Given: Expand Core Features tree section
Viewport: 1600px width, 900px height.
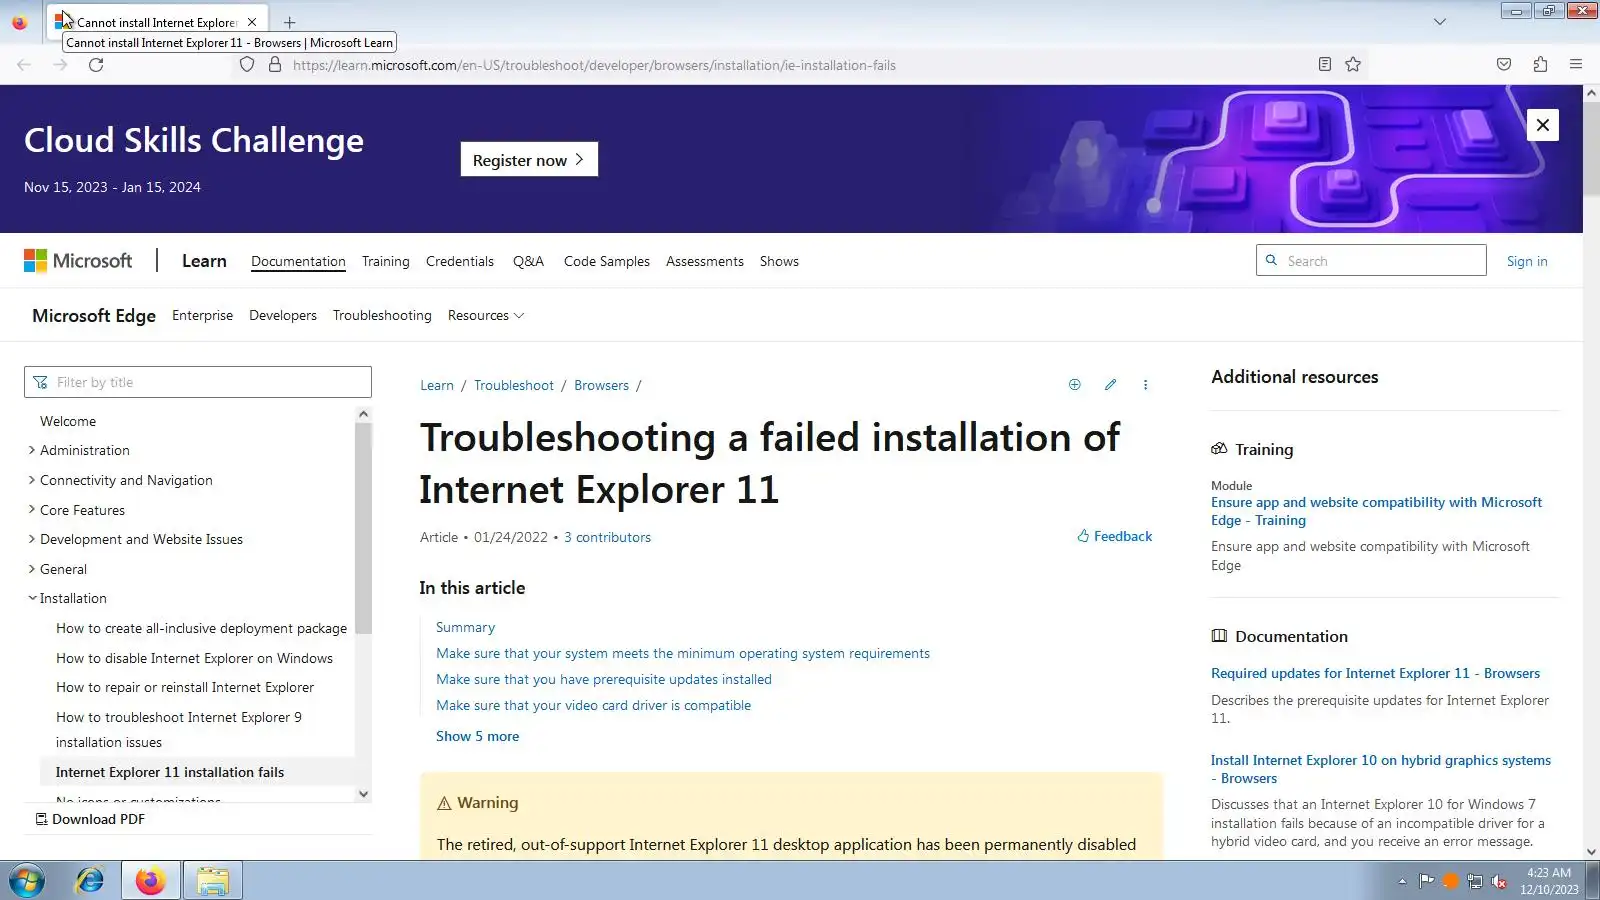Looking at the screenshot, I should (x=32, y=510).
